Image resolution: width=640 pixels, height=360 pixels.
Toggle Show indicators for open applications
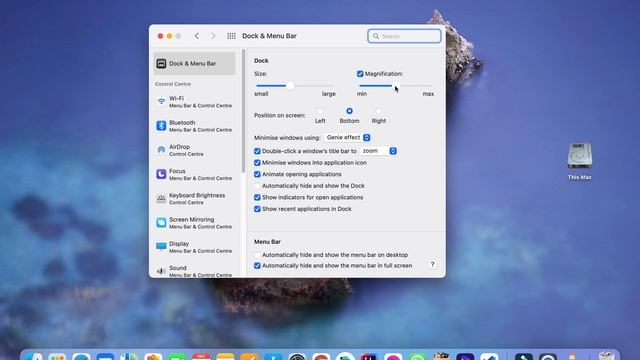point(257,197)
